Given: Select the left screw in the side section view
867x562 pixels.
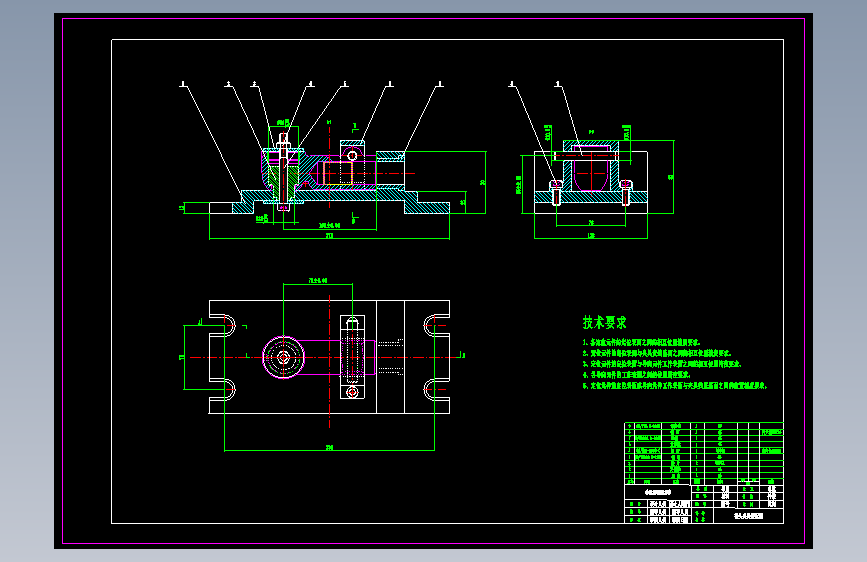Looking at the screenshot, I should pyautogui.click(x=556, y=192).
